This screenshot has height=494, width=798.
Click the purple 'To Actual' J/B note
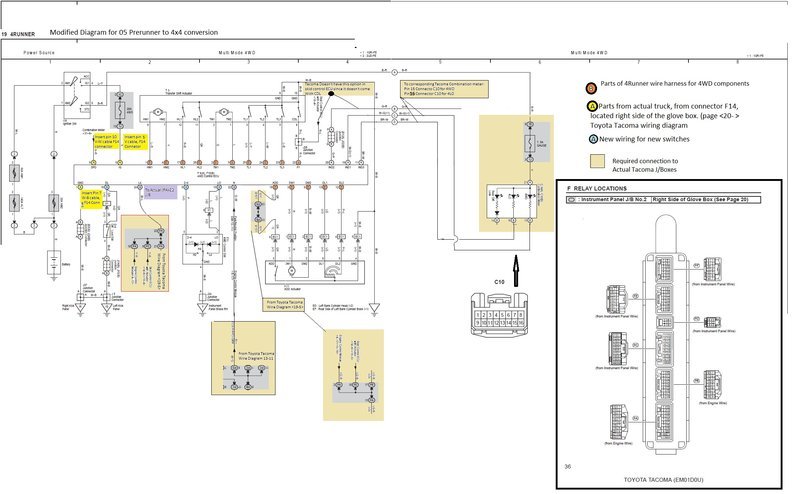click(x=160, y=192)
